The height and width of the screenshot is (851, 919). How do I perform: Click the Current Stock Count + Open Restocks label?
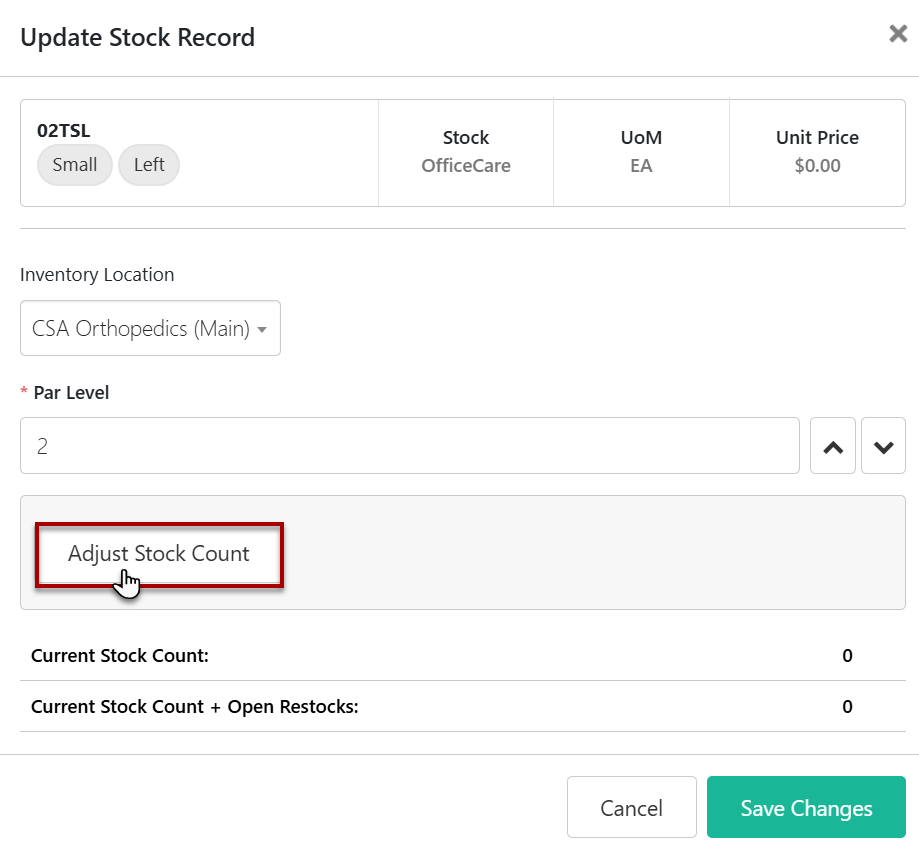194,707
